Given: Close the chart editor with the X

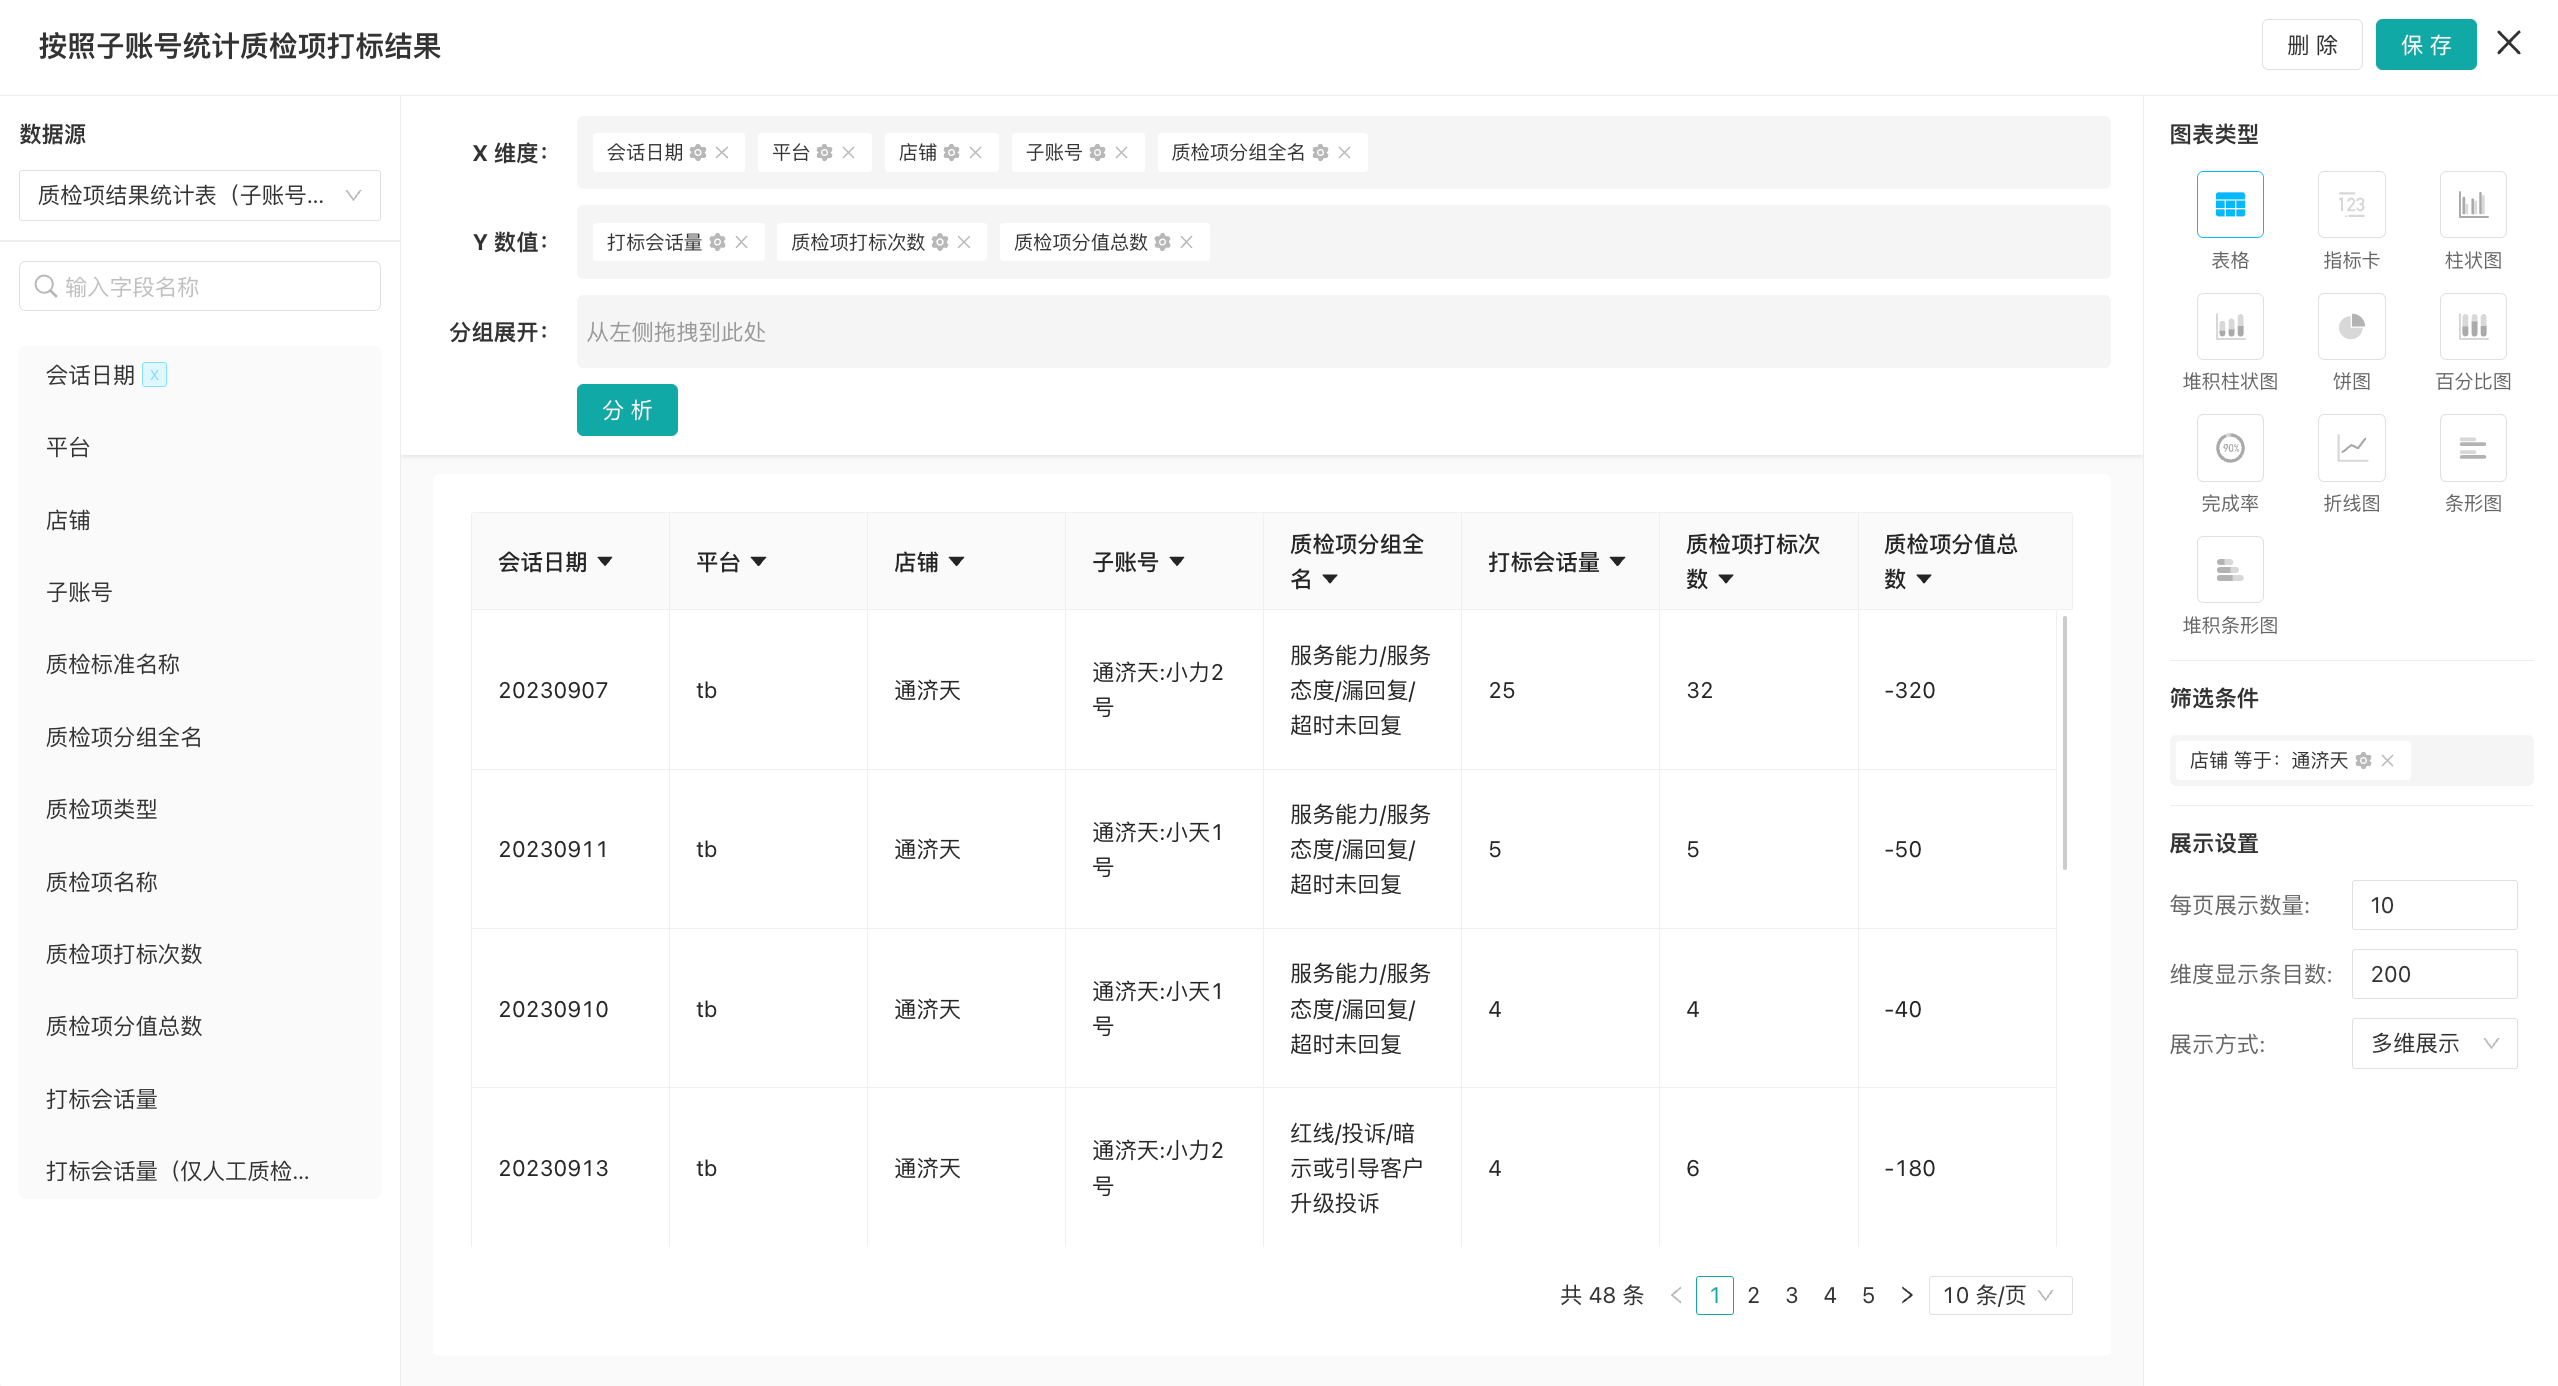Looking at the screenshot, I should (2508, 43).
